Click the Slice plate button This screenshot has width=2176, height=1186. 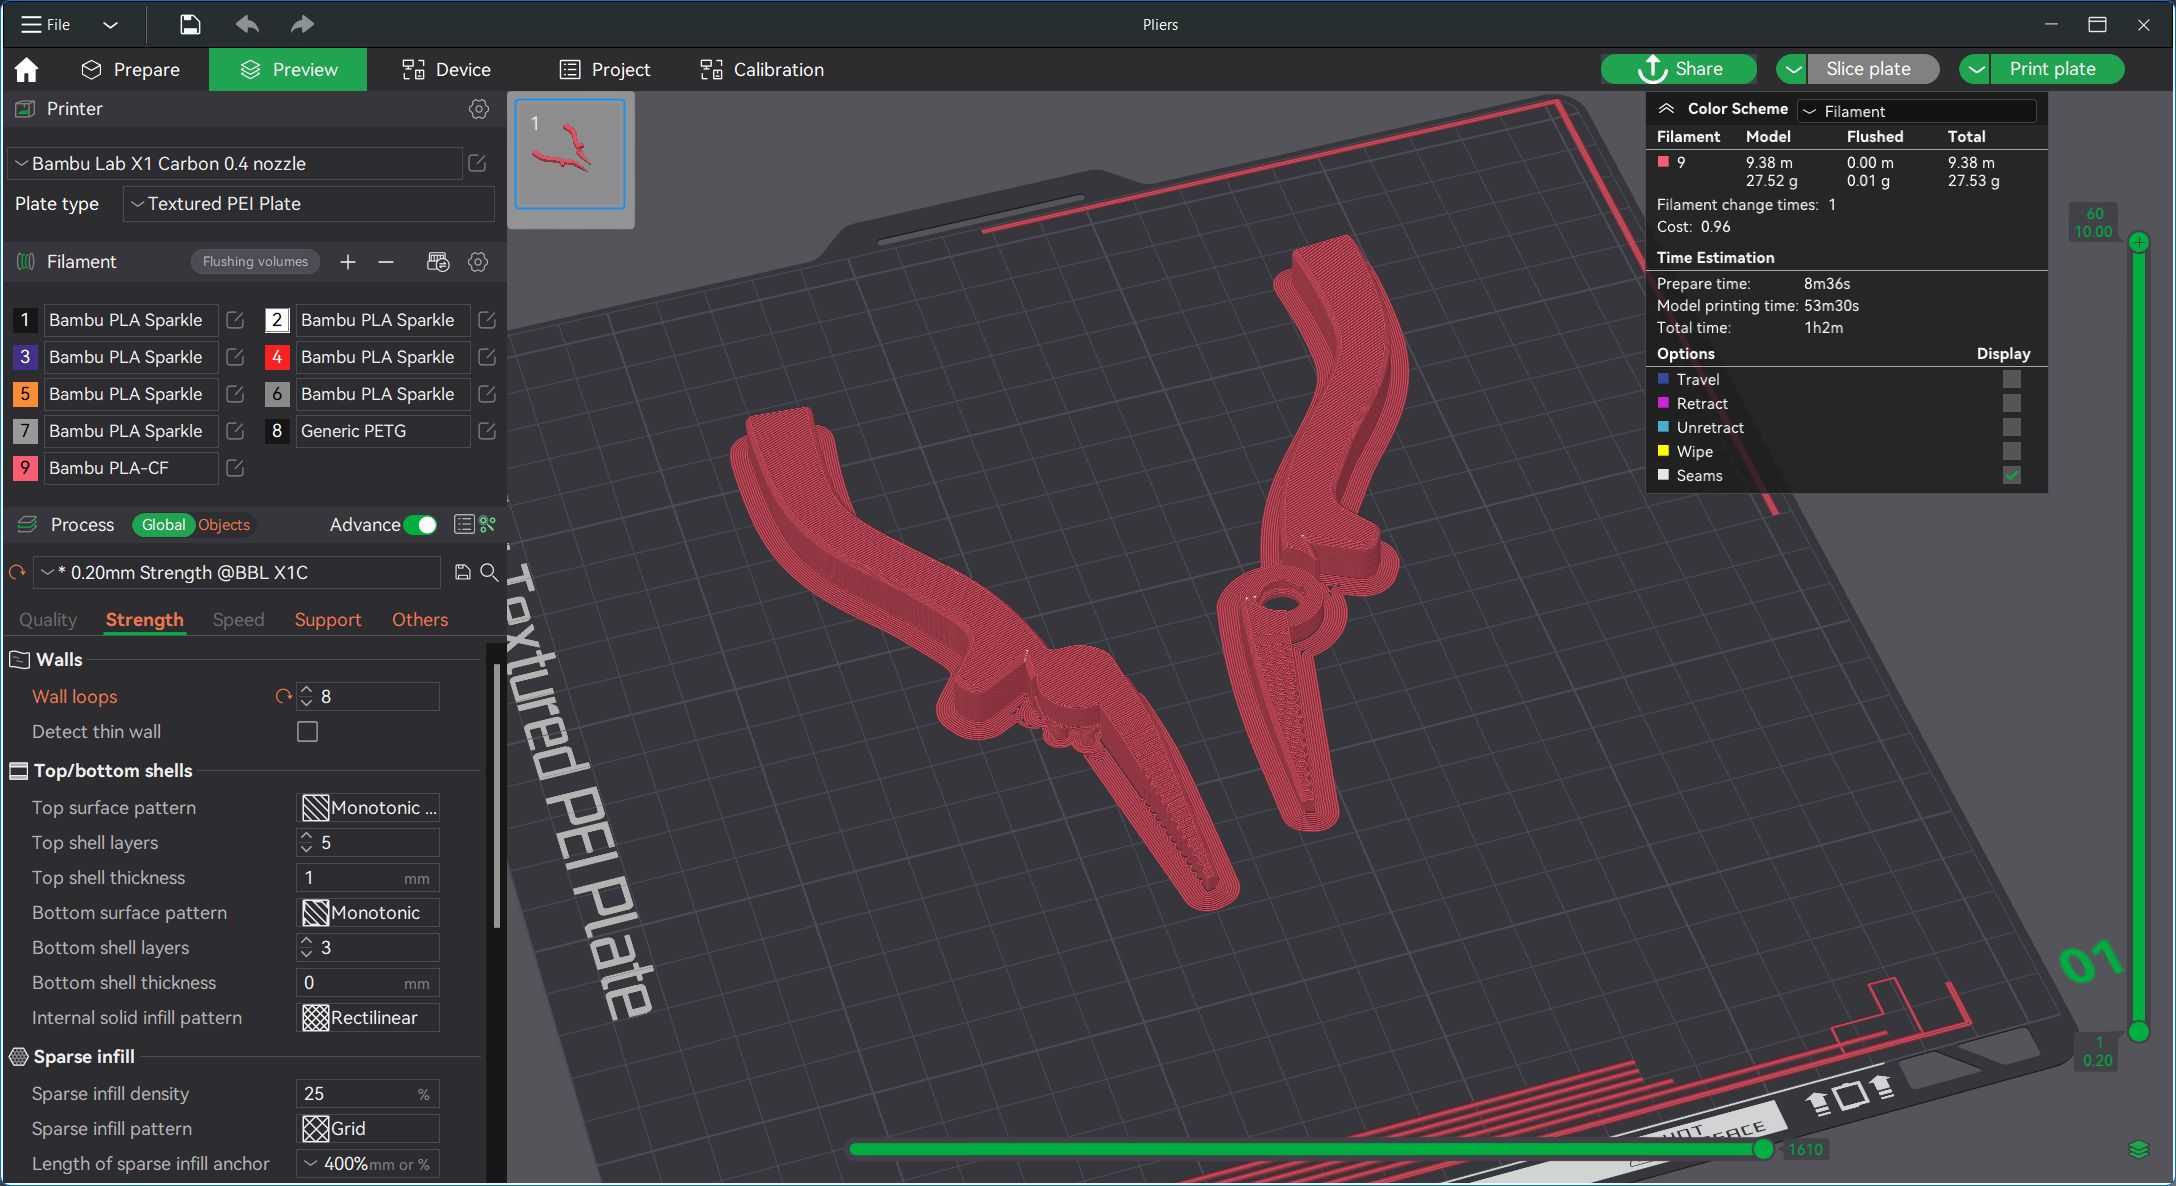[1872, 69]
